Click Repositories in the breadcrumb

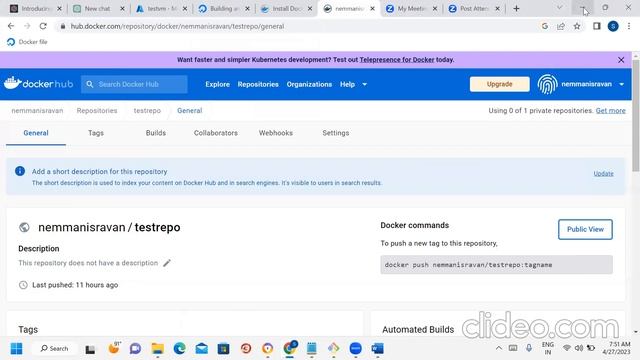97,111
